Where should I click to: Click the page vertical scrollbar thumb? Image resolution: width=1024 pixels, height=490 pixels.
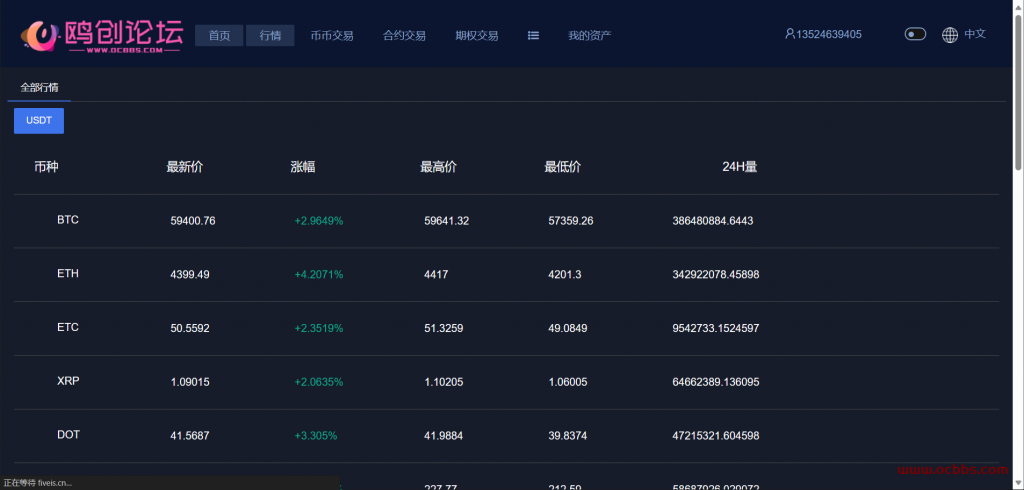coord(1018,91)
